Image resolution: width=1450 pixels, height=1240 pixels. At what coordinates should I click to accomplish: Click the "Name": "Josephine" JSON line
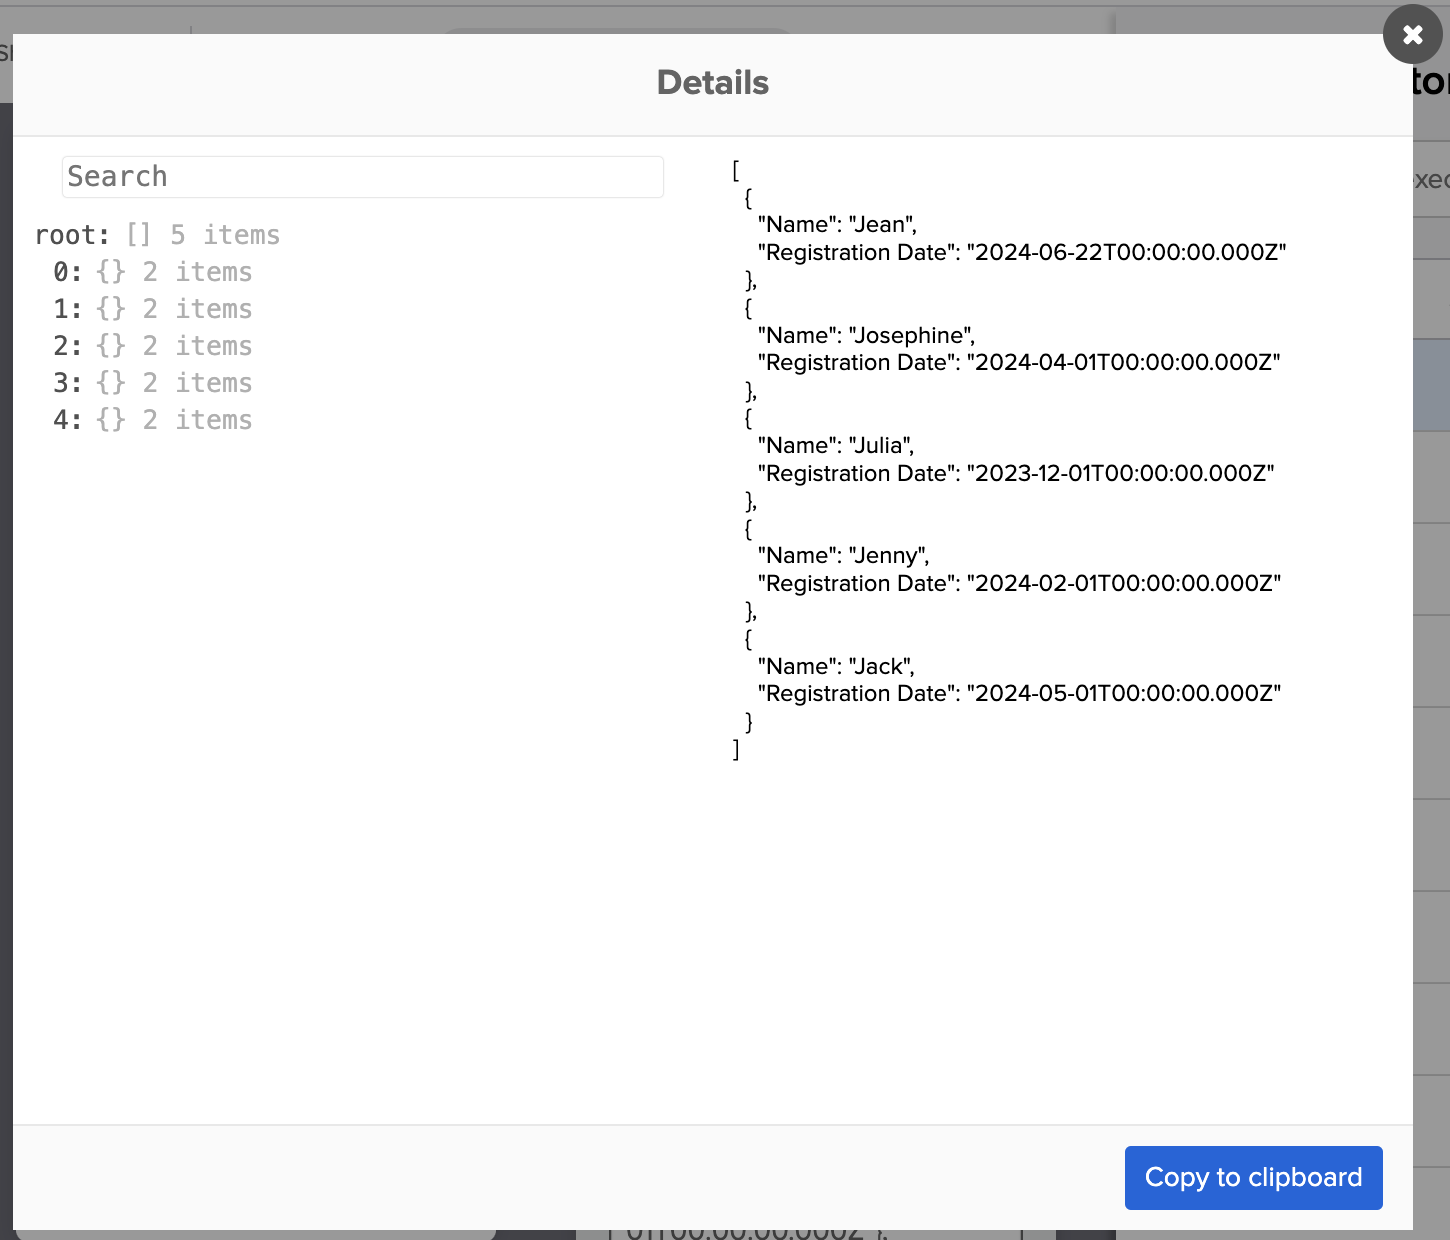pos(865,336)
